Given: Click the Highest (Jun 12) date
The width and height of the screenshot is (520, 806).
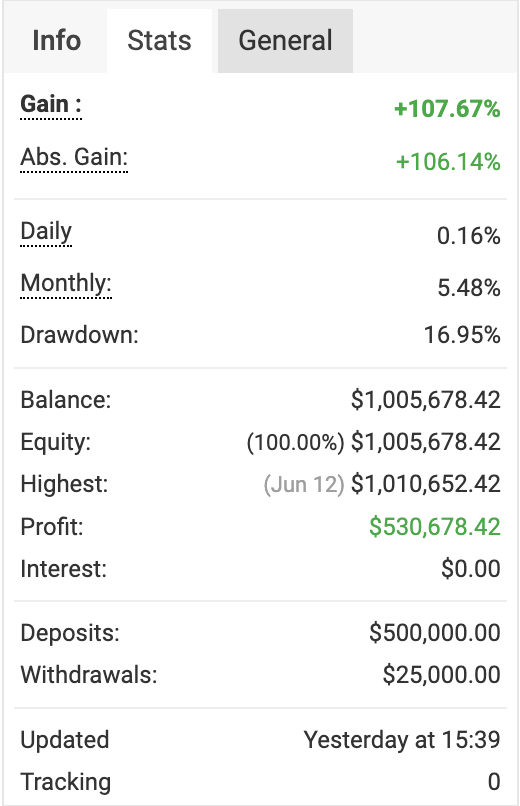Looking at the screenshot, I should click(x=304, y=485).
